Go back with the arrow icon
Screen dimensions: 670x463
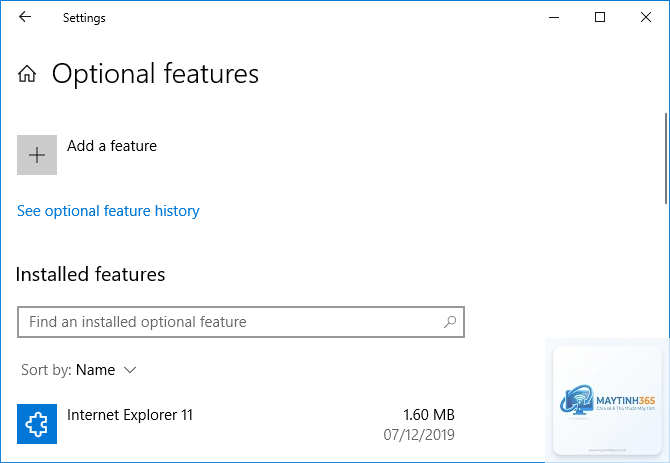(x=25, y=17)
